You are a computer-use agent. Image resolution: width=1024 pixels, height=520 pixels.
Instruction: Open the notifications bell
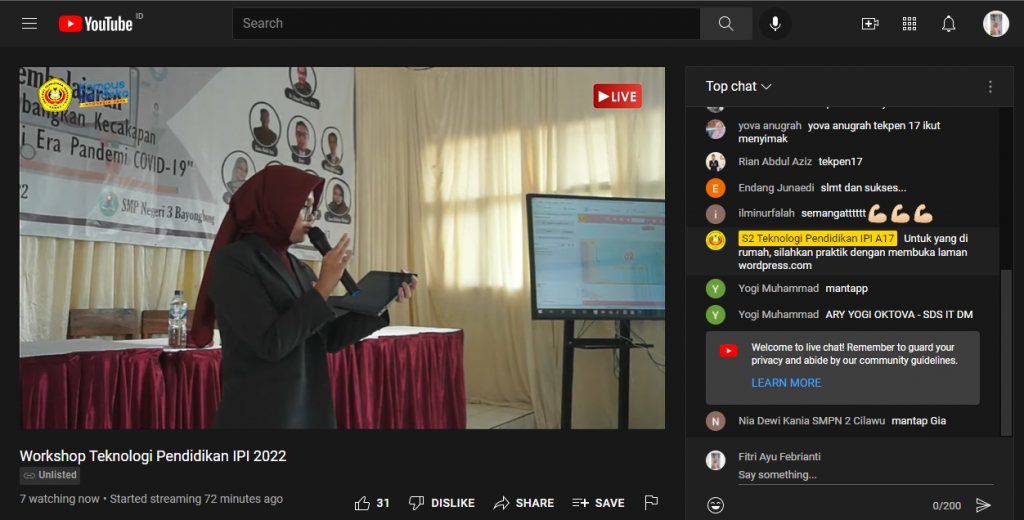pos(948,24)
